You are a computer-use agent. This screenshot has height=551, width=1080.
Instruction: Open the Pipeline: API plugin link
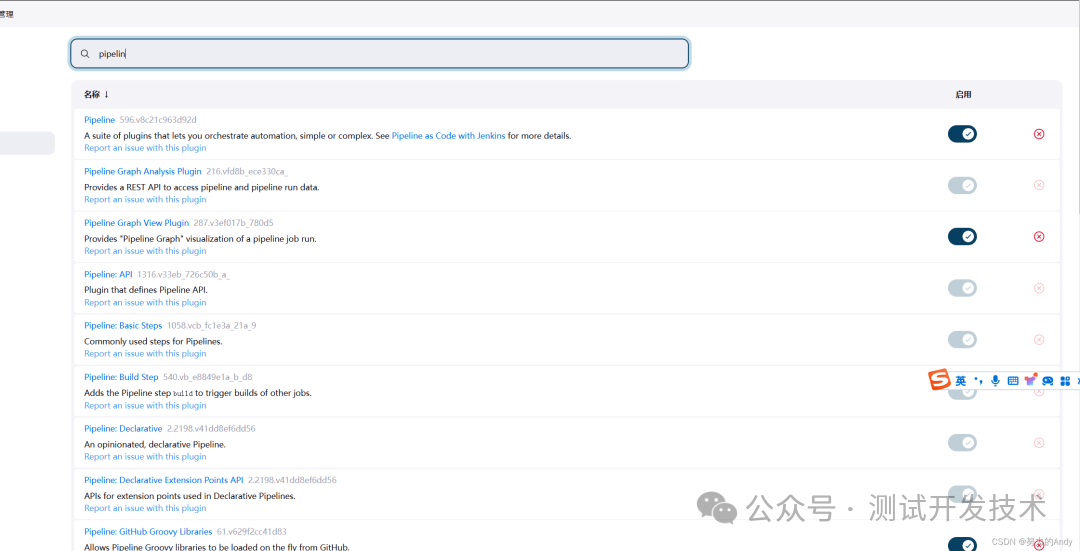pos(108,274)
